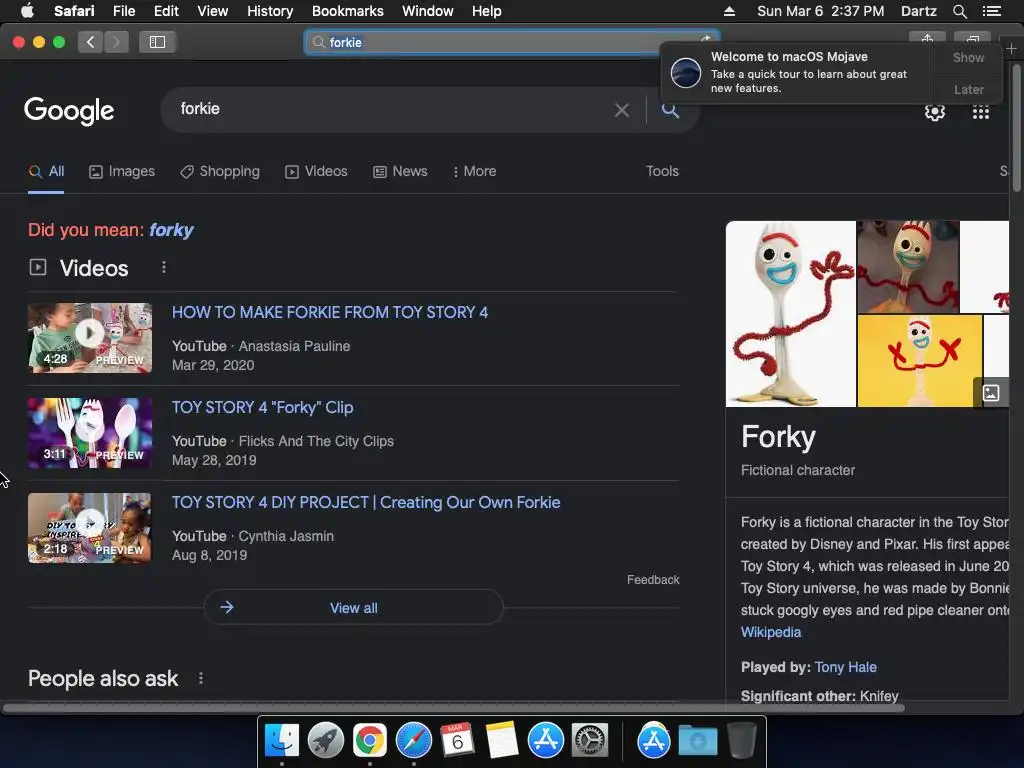Click the vertical page scrollbar
Screen dimensions: 1024x768
coord(1016,129)
